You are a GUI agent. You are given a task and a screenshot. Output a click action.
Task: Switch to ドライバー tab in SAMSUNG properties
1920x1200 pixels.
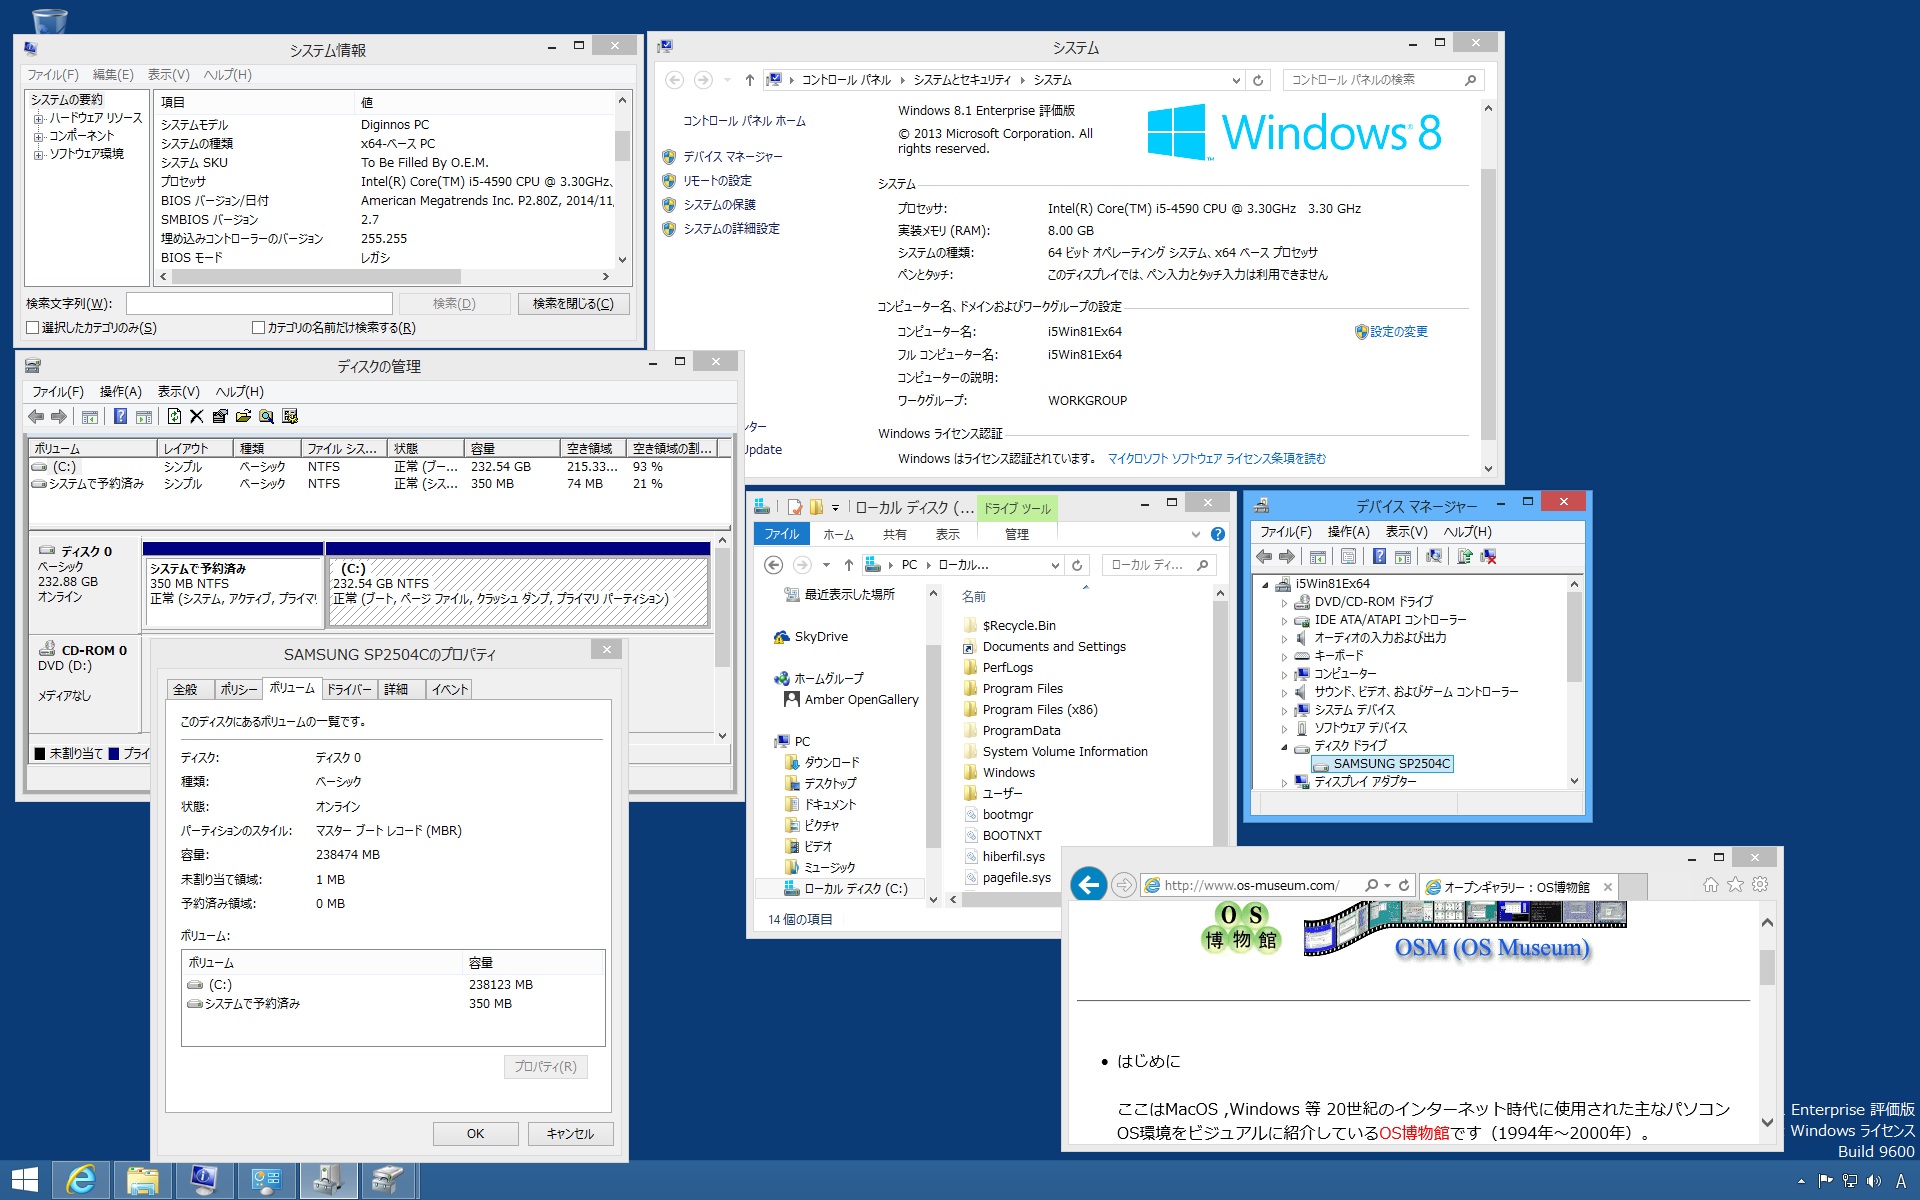350,689
